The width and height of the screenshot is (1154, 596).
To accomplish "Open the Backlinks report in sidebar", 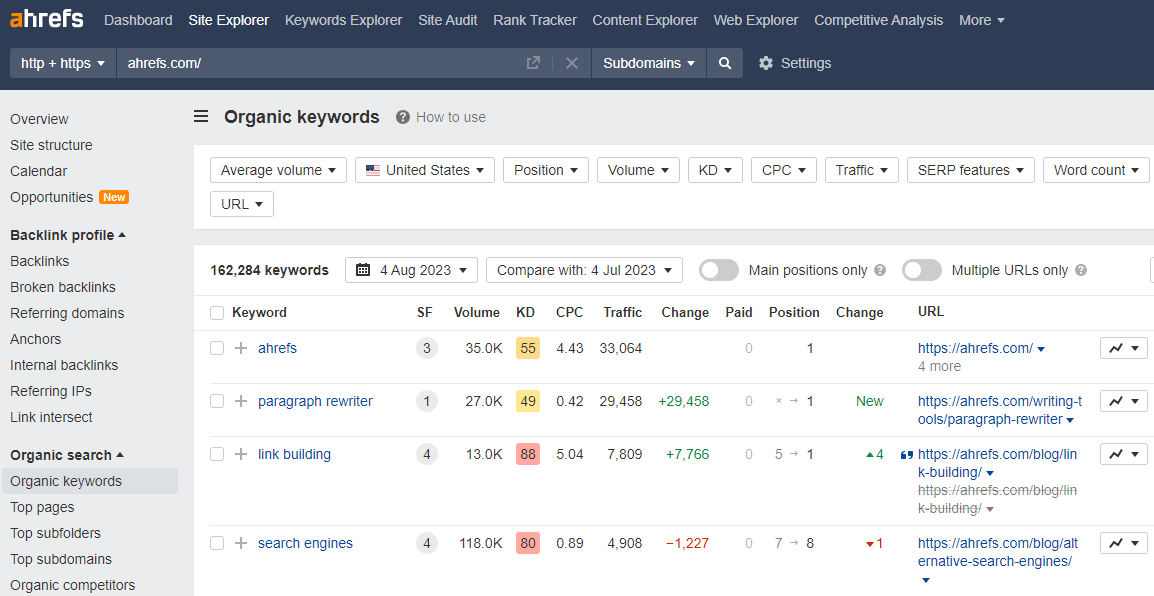I will click(40, 261).
